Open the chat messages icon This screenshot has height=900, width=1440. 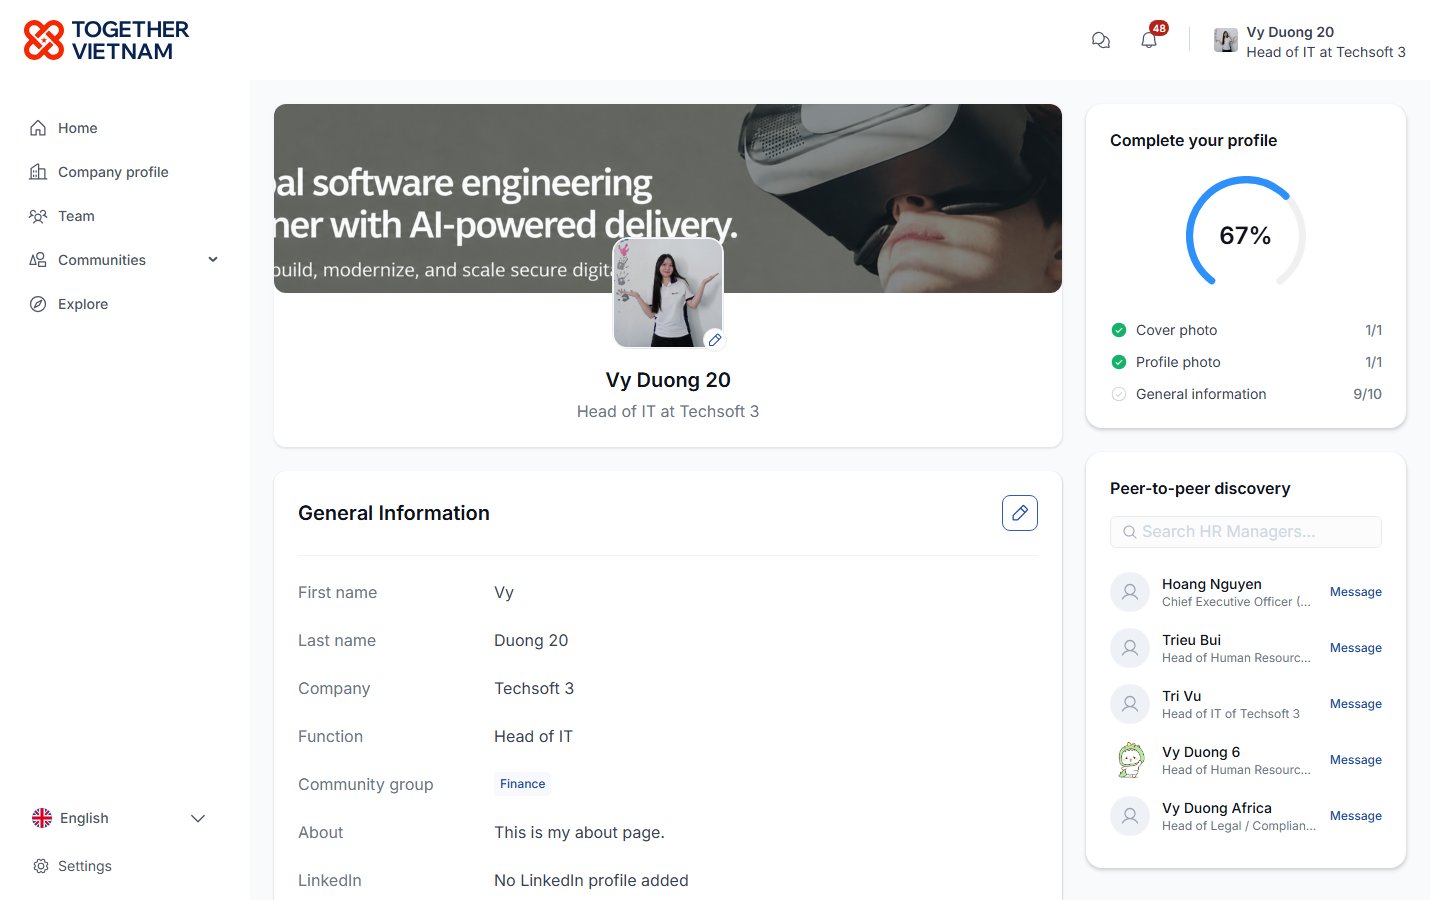coord(1101,40)
